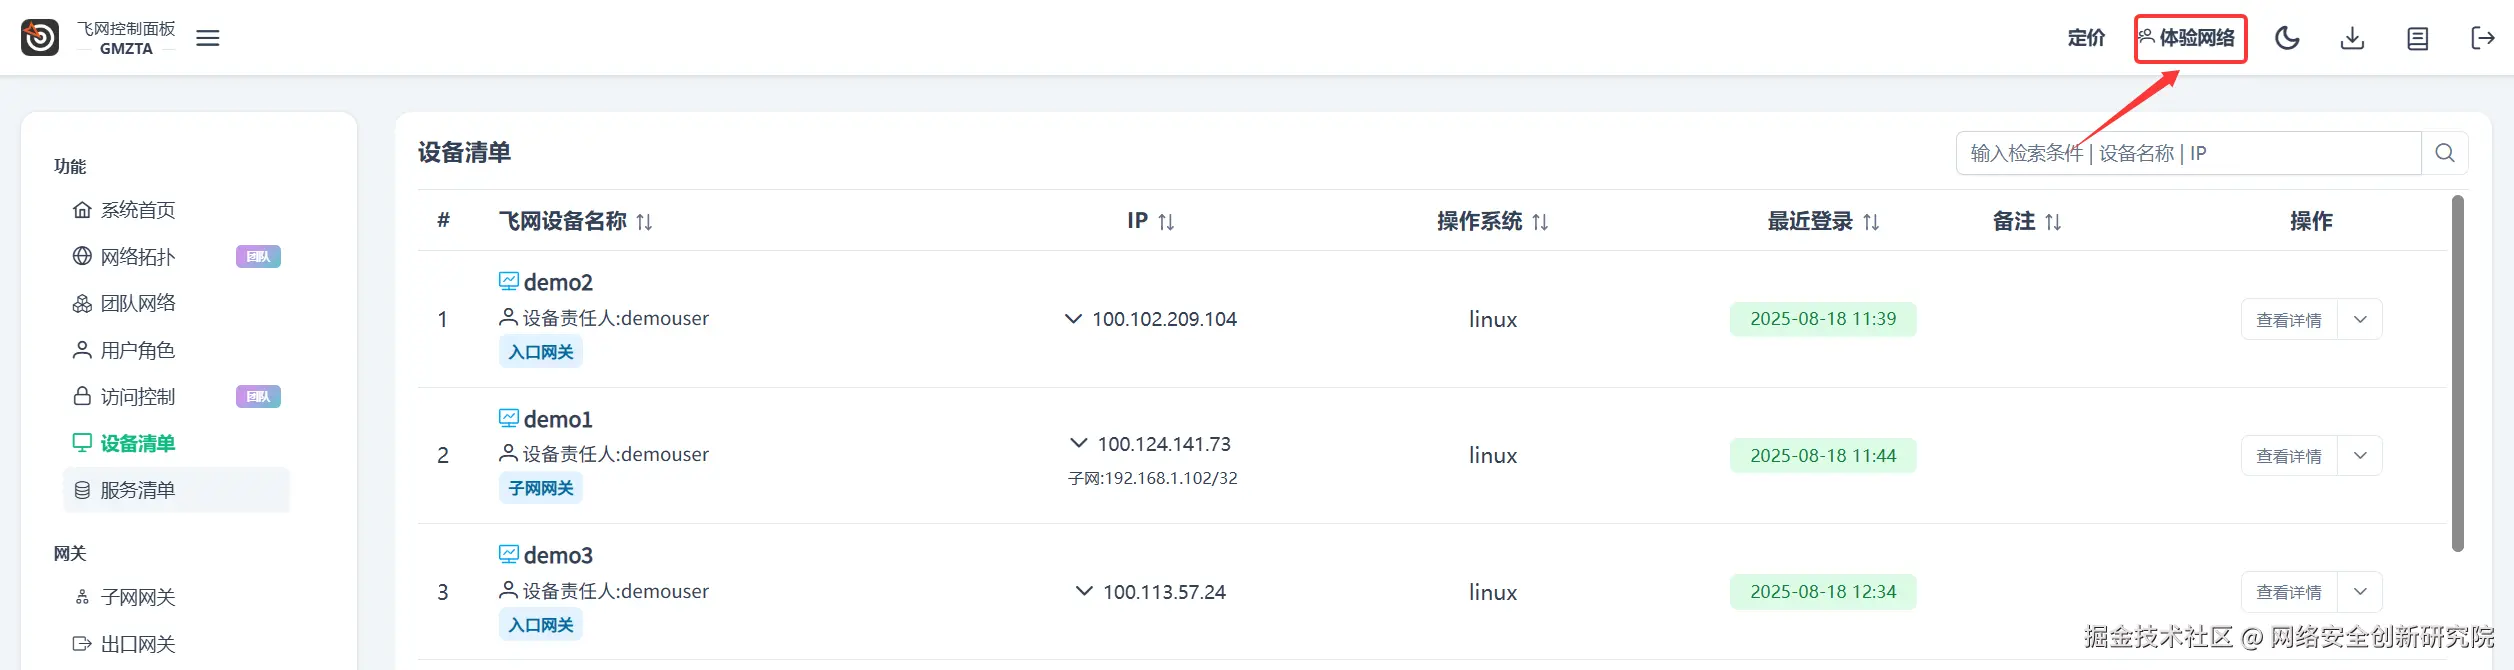Open the document icon in header
Image resolution: width=2514 pixels, height=670 pixels.
click(x=2417, y=38)
